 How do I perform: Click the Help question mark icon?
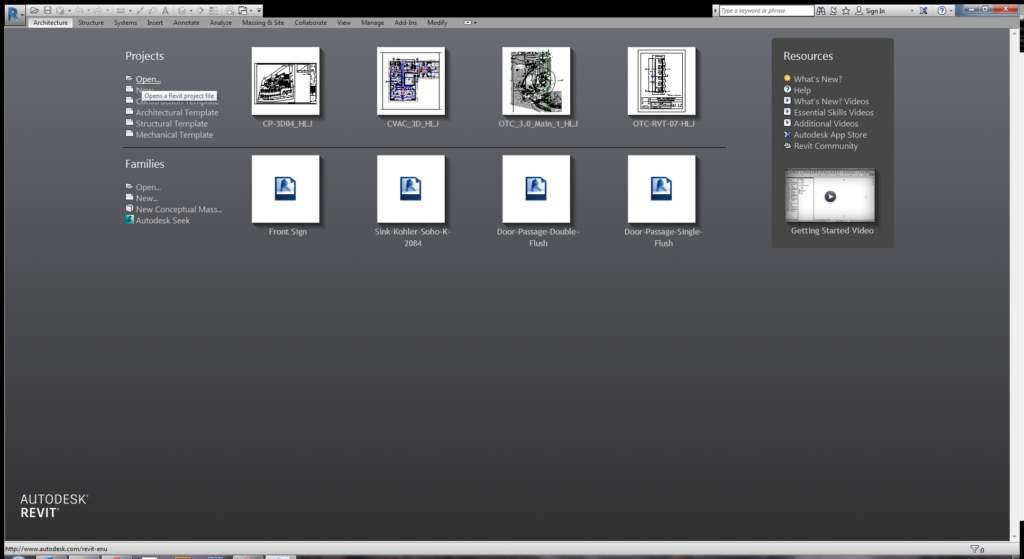tap(942, 10)
